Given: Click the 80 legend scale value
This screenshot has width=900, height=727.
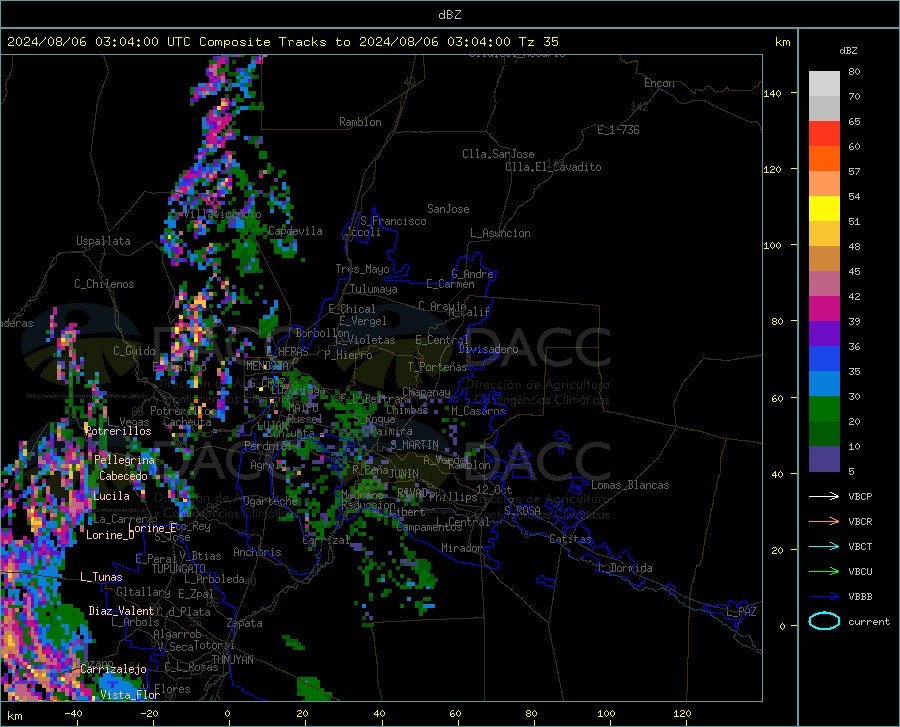Looking at the screenshot, I should pyautogui.click(x=854, y=72).
